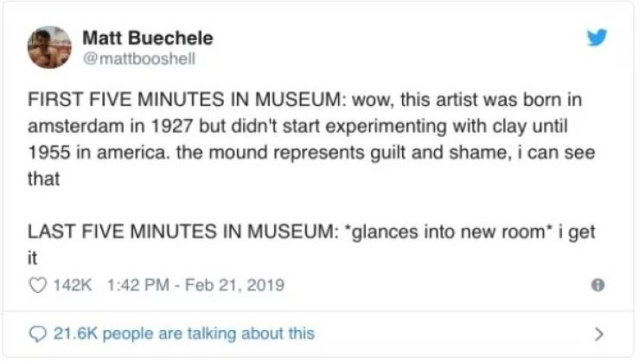
Task: Click the "*glances into new room*" phrase
Action: click(x=448, y=232)
